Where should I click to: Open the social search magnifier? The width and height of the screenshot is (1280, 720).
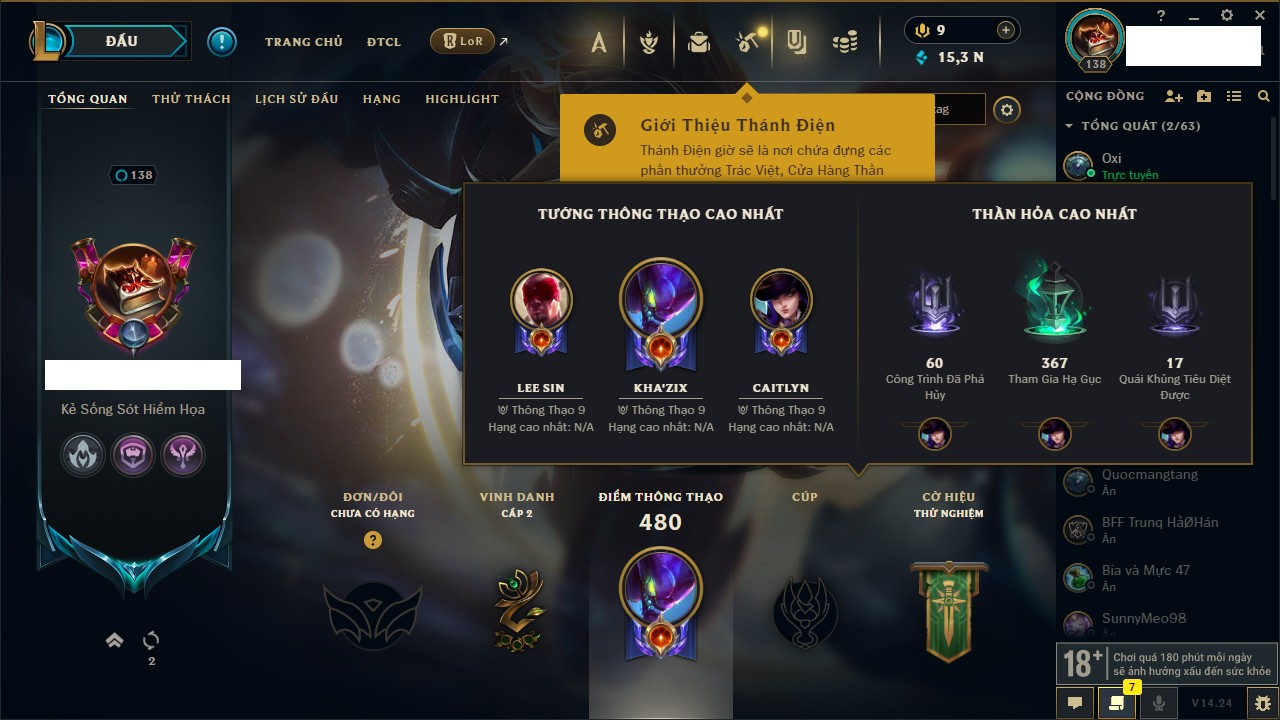[x=1264, y=96]
